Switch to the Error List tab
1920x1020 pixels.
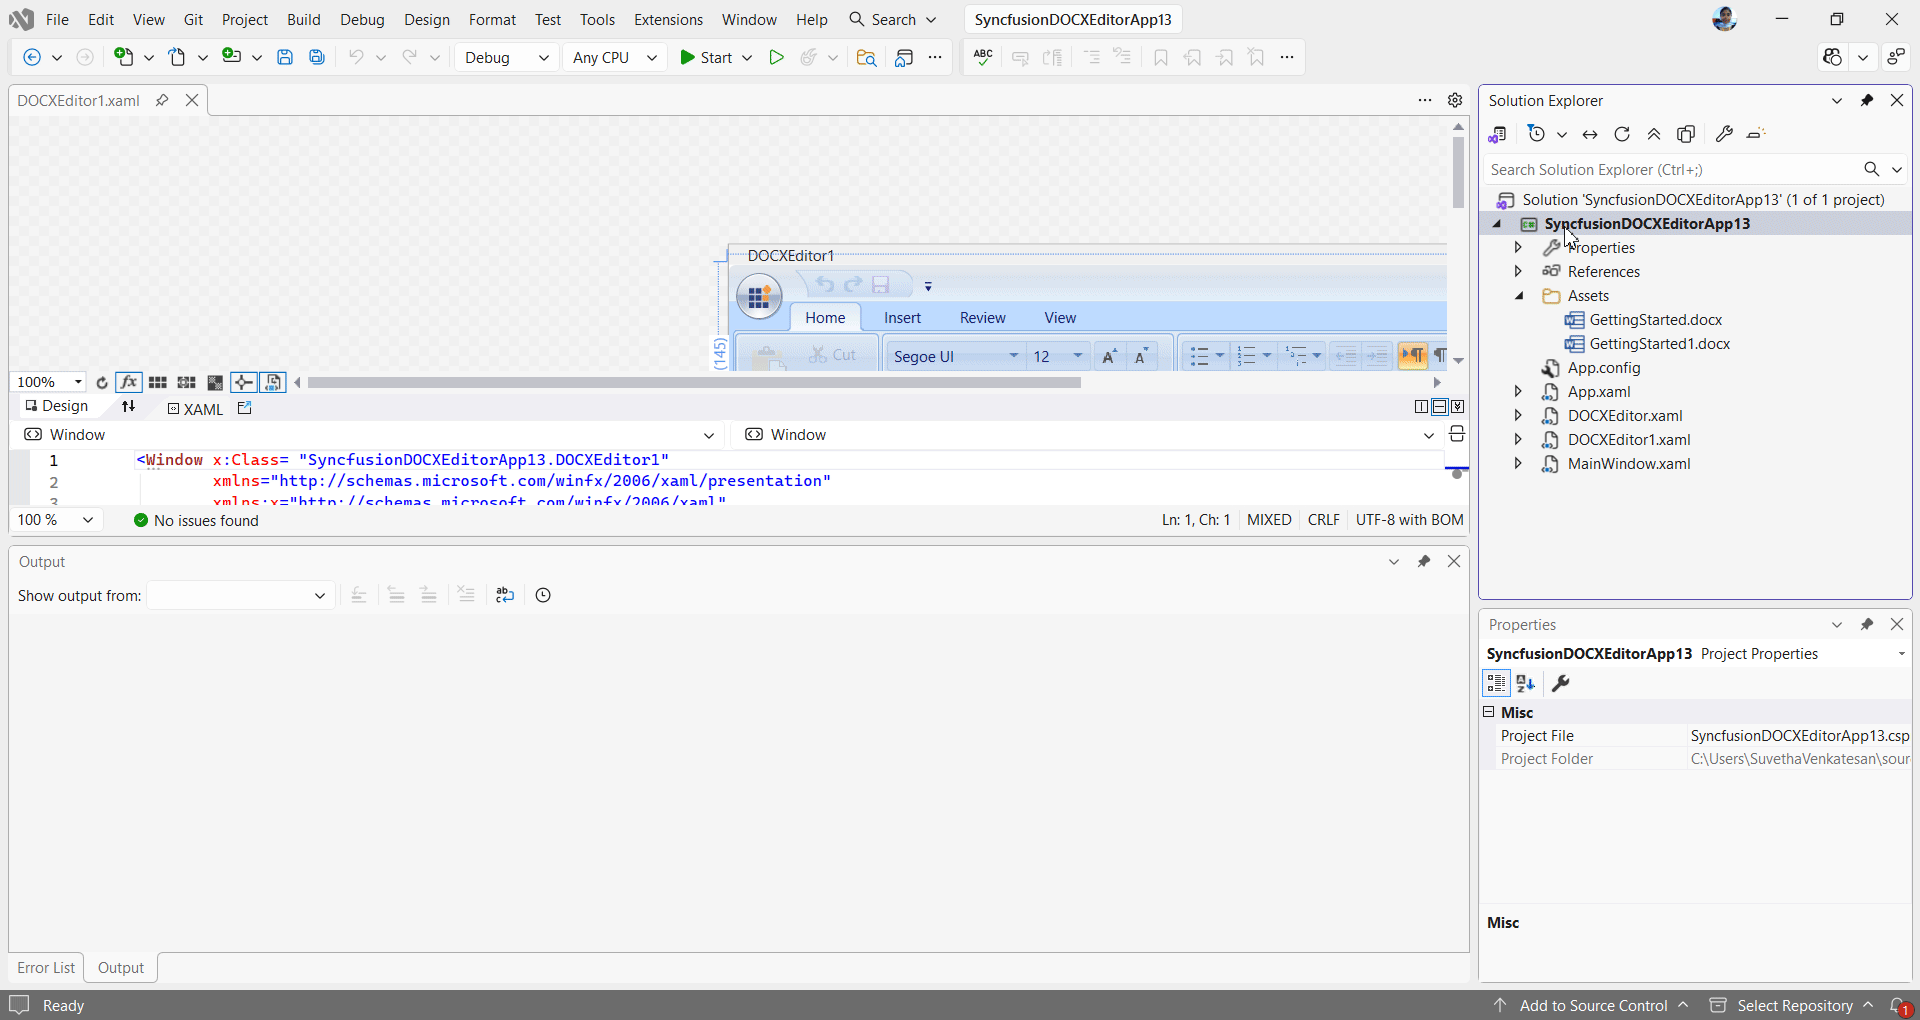click(x=45, y=968)
